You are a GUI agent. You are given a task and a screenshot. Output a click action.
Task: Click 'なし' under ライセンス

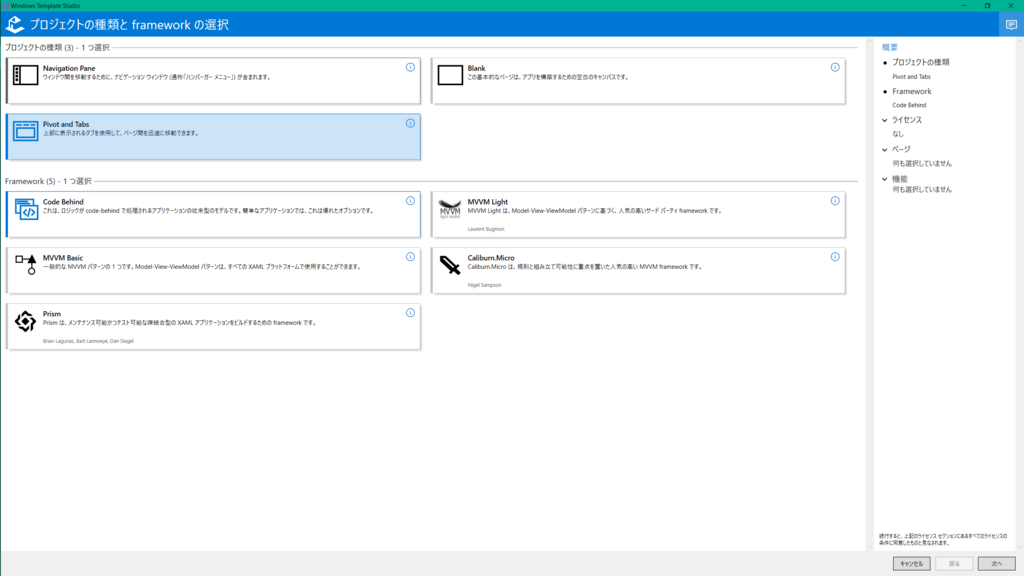click(898, 134)
